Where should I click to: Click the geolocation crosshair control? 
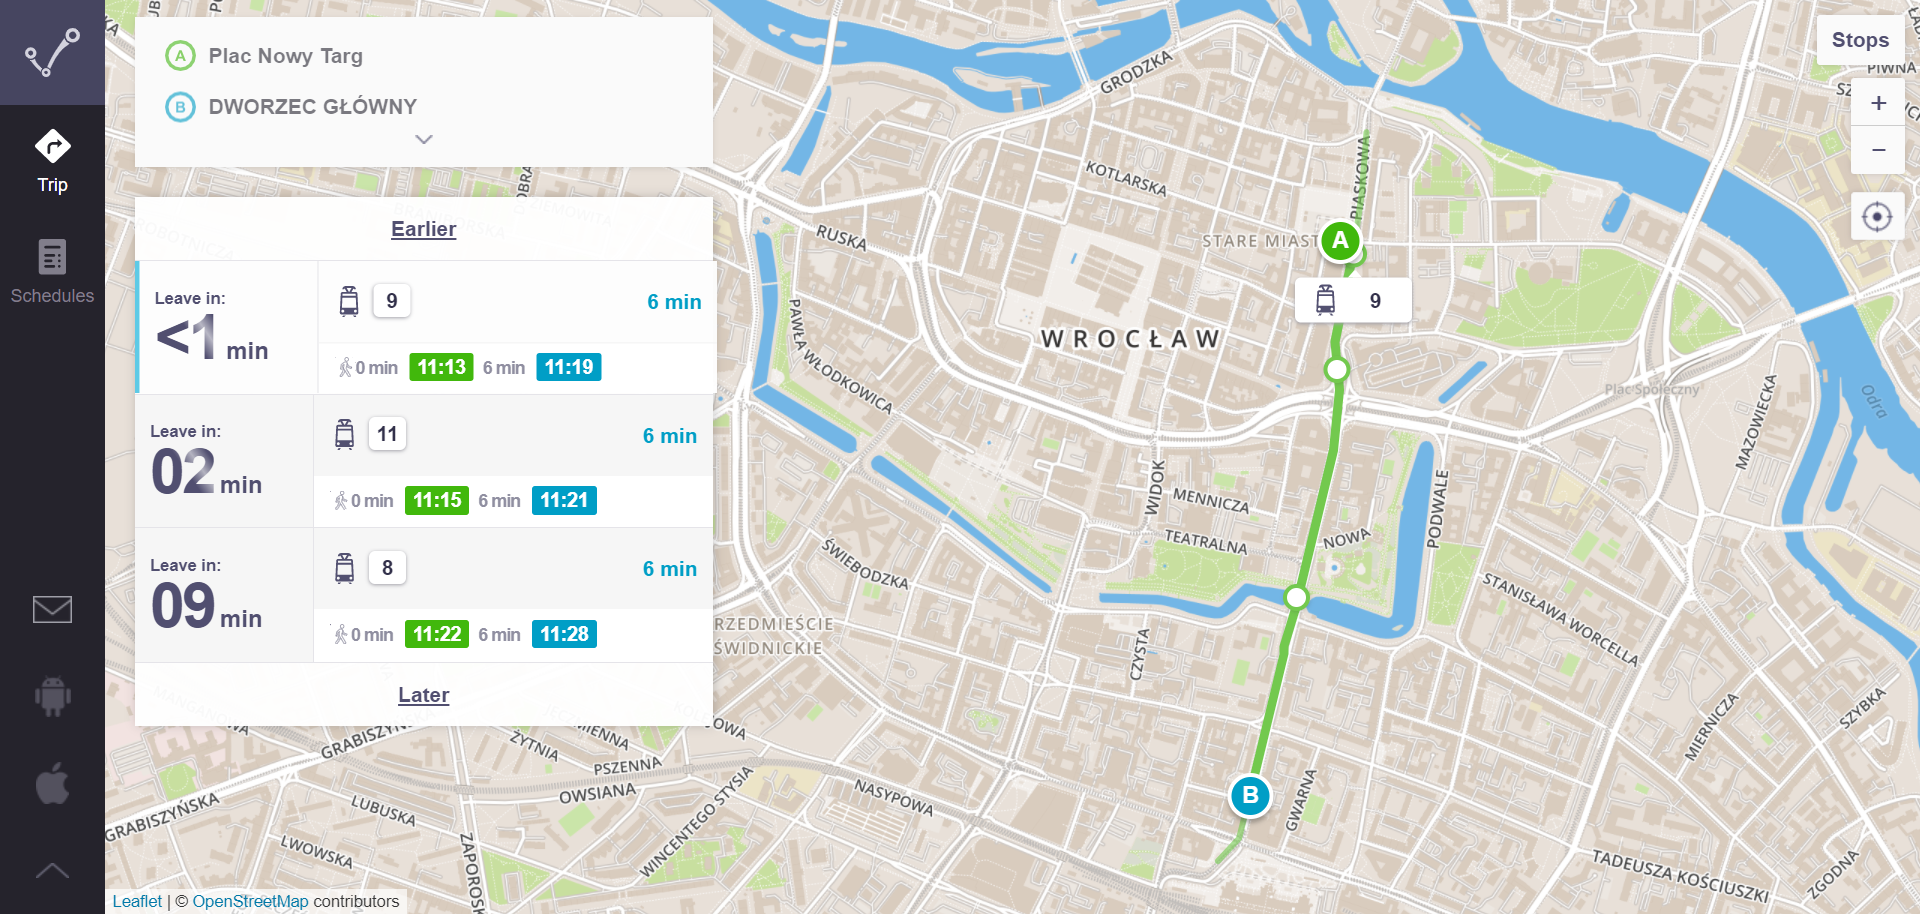1878,215
